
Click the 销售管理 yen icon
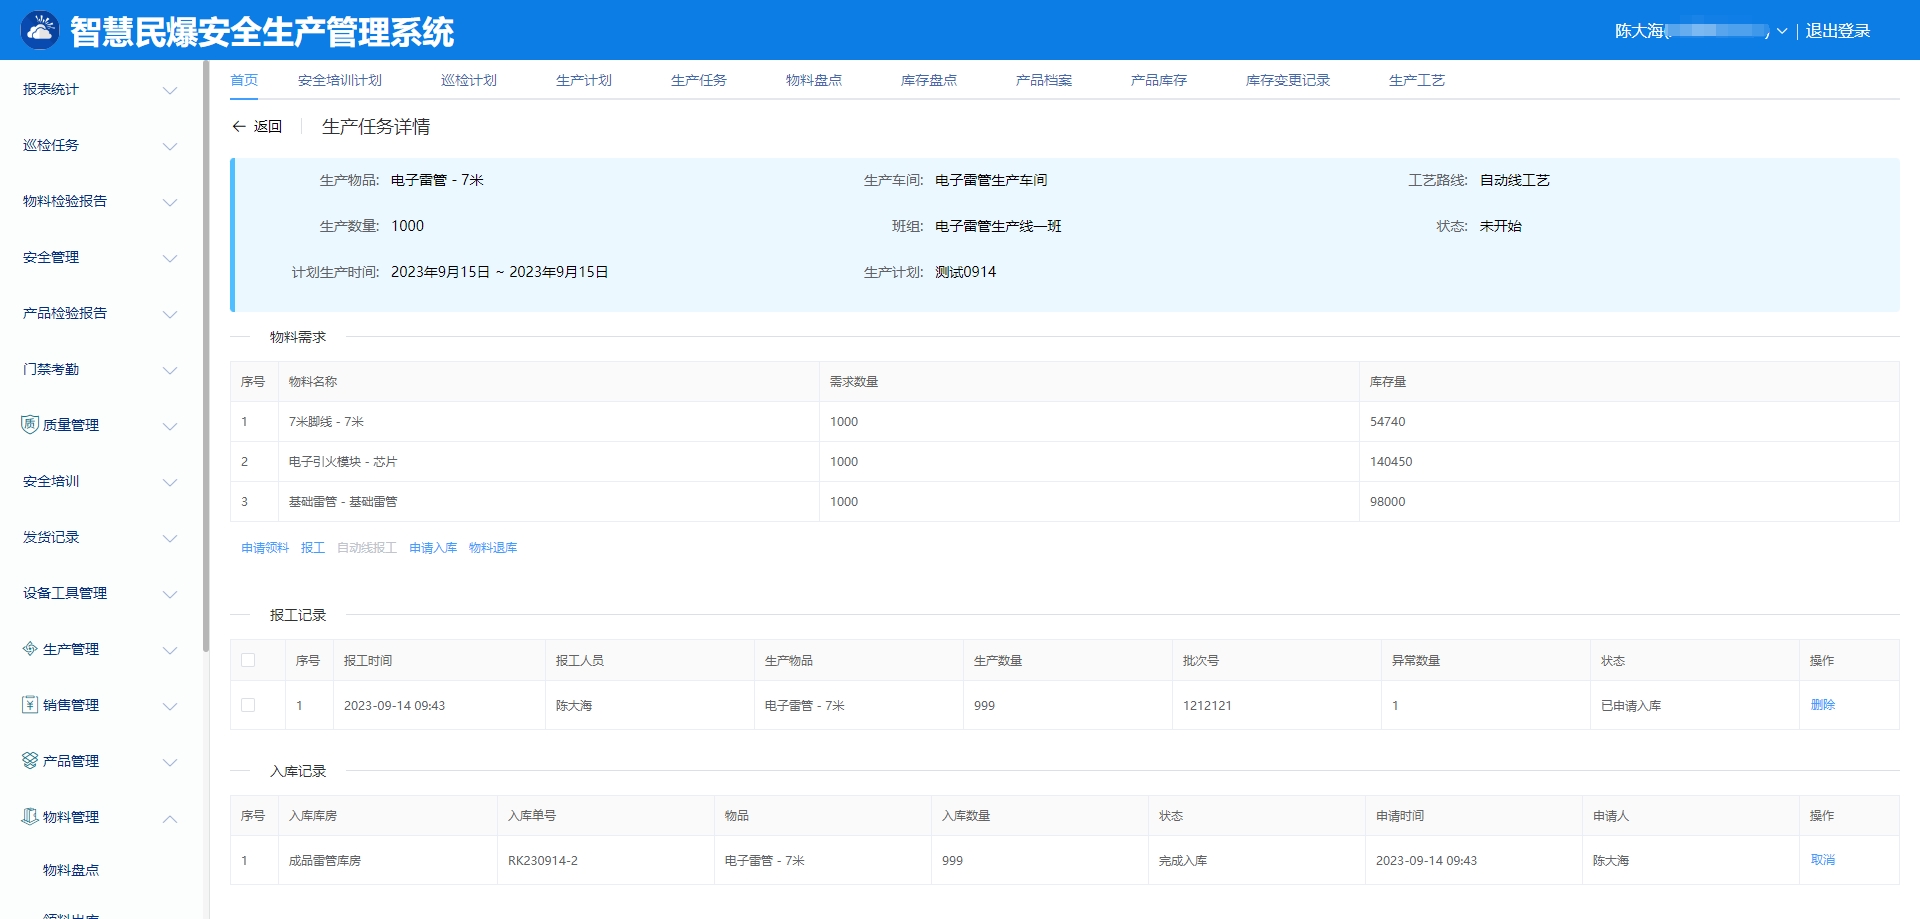30,705
